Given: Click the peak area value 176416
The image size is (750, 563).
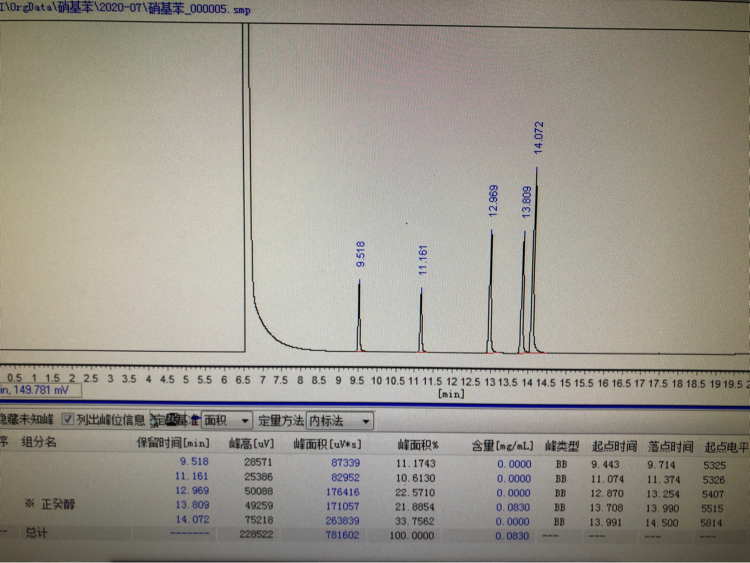Looking at the screenshot, I should click(342, 492).
